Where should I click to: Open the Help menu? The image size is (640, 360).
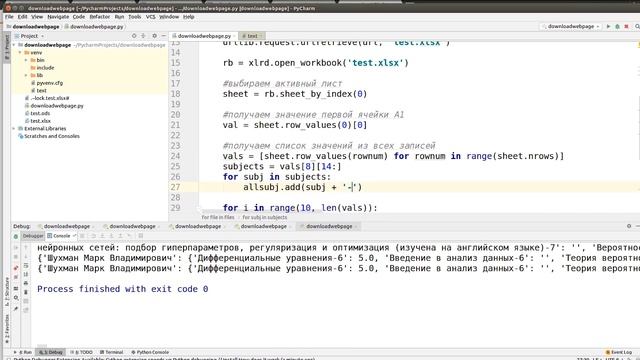point(188,17)
